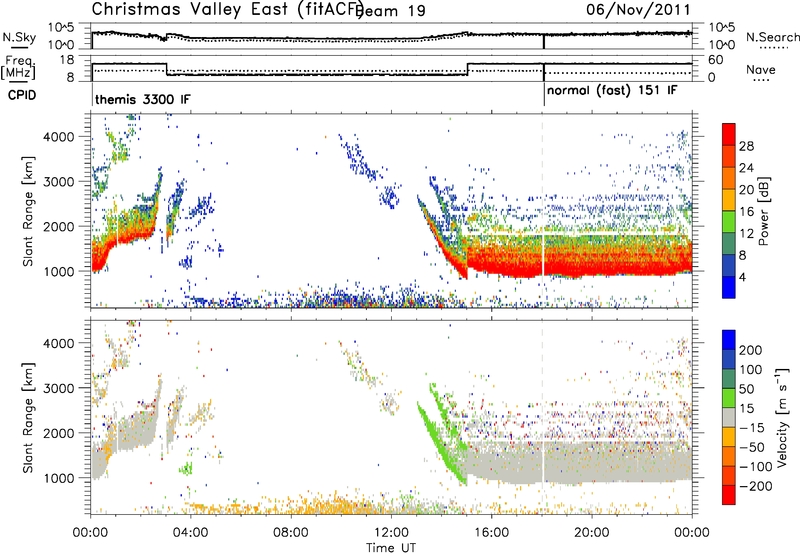
Task: Click the '60' Nave axis value
Action: coord(716,60)
